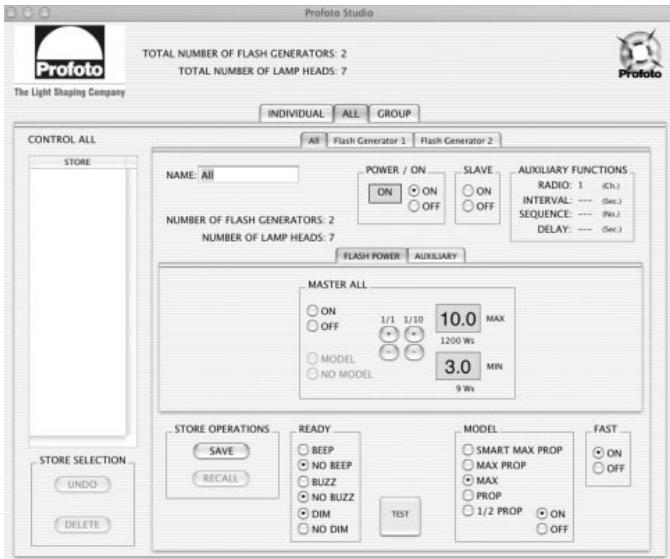Set FAST recycling ON
This screenshot has width=670, height=559.
coord(599,453)
